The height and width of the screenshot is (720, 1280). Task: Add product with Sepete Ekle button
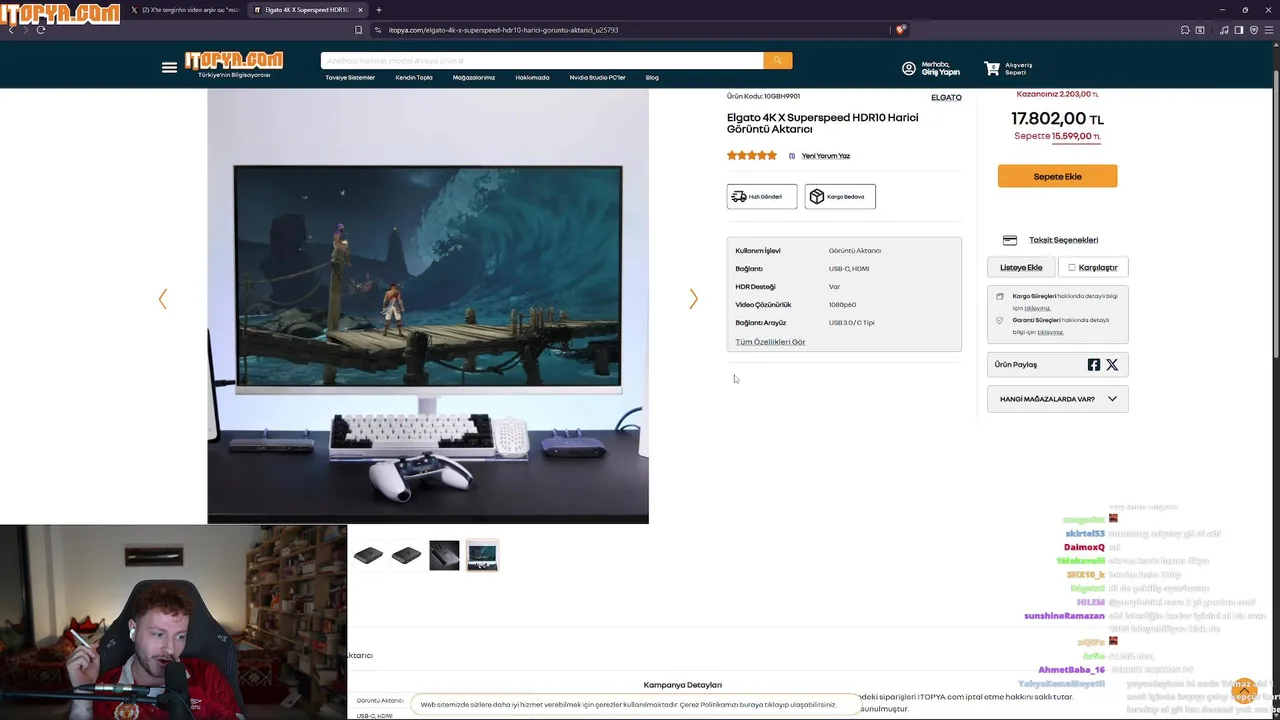click(x=1057, y=176)
